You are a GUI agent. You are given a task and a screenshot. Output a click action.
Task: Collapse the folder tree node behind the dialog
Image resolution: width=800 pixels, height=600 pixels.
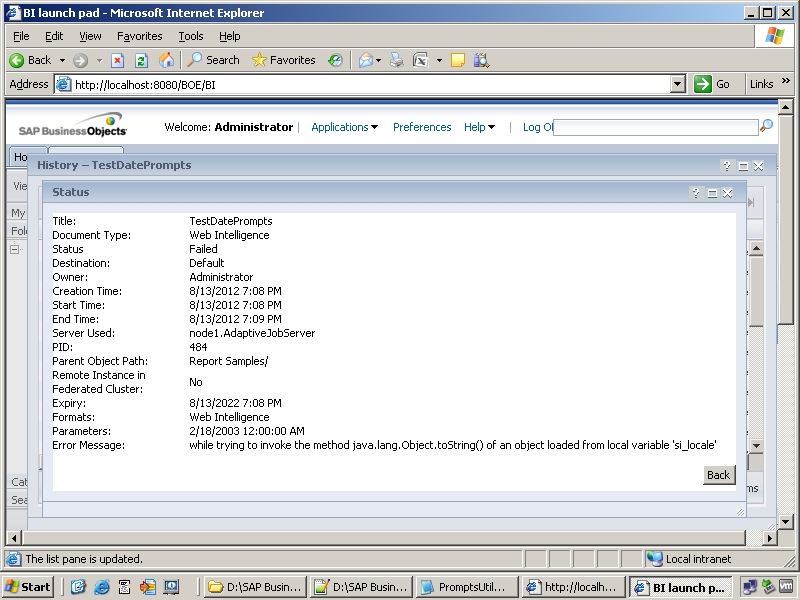[15, 249]
